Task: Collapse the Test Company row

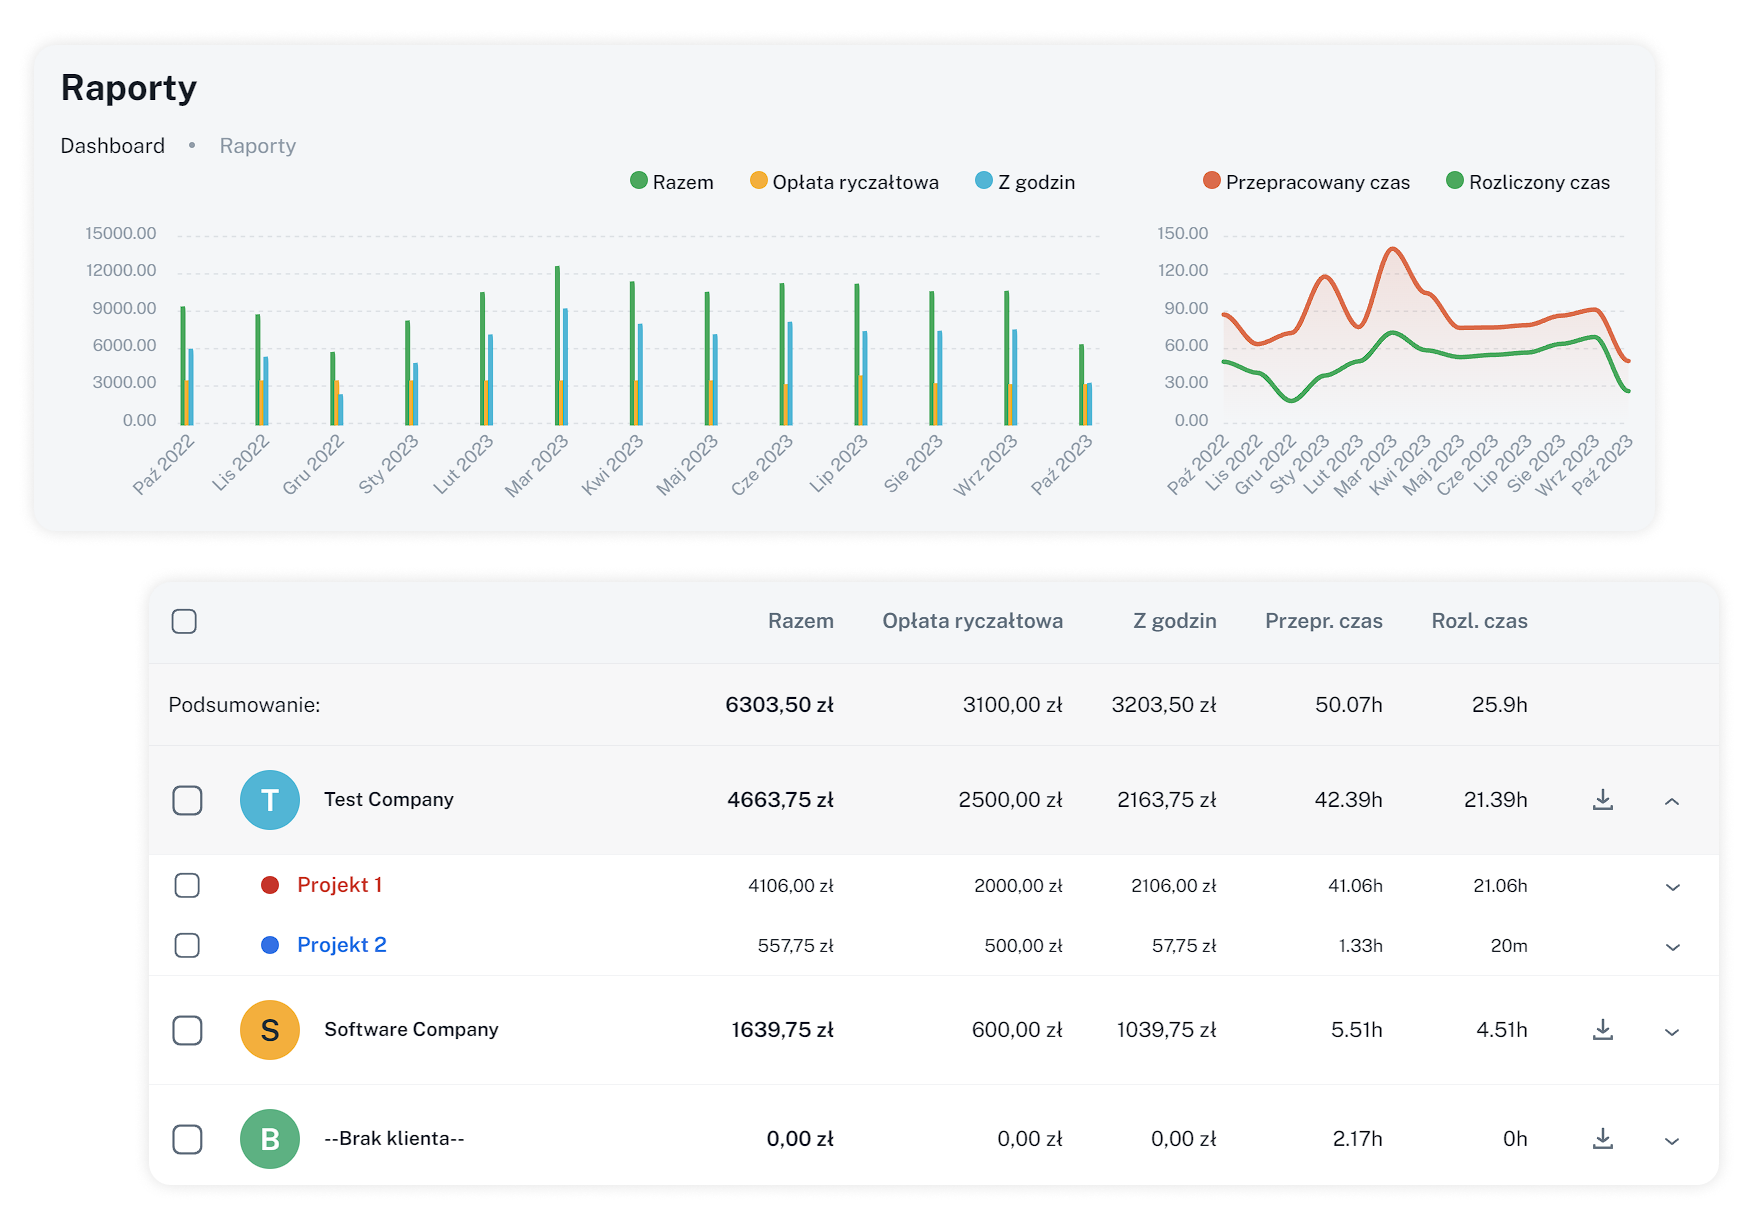Action: [x=1672, y=801]
